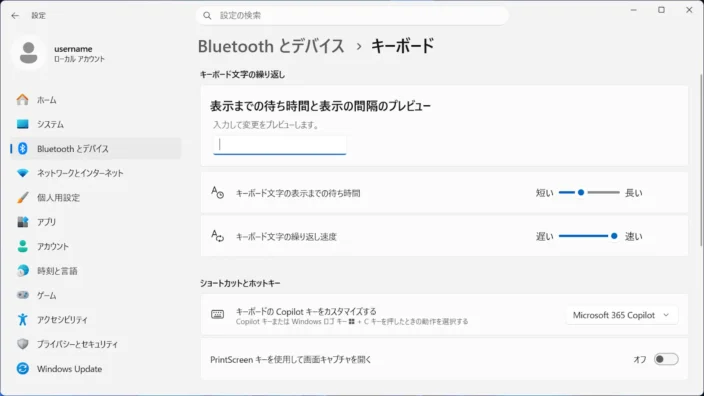Click the 設定の検索 search field
This screenshot has width=704, height=396.
pos(352,16)
